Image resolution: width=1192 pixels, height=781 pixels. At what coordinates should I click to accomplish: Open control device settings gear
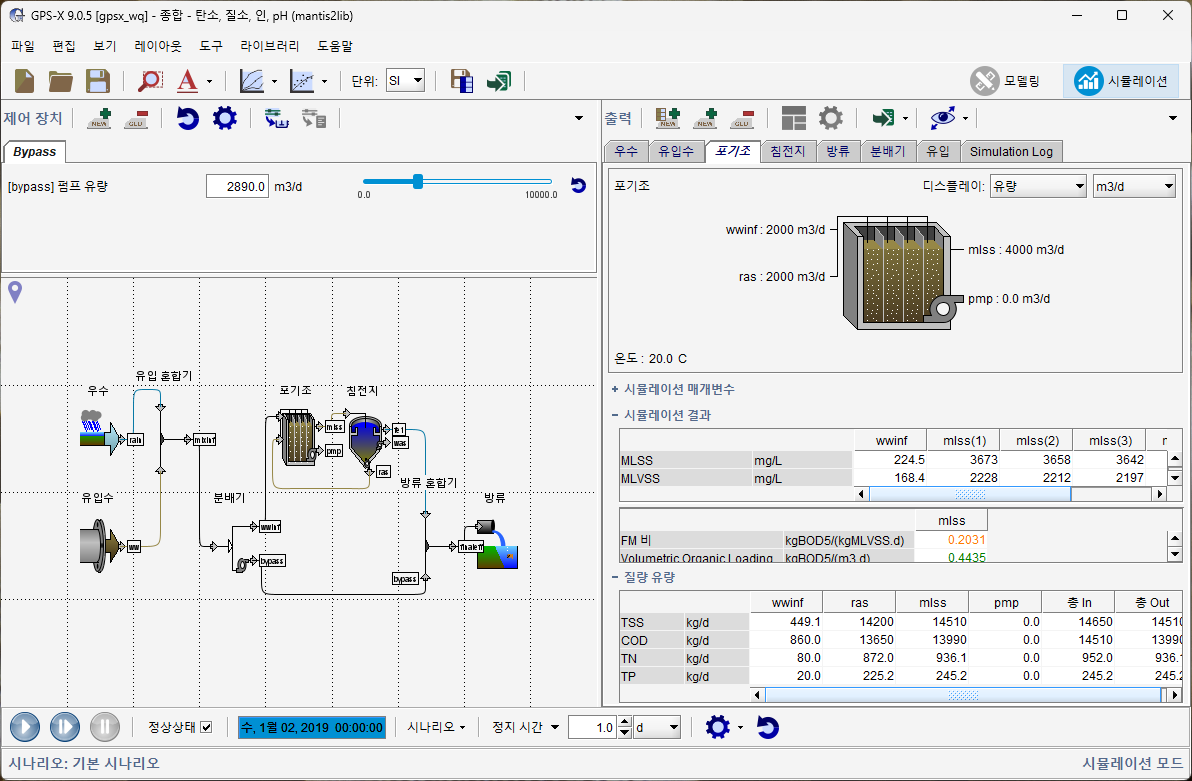[x=225, y=119]
